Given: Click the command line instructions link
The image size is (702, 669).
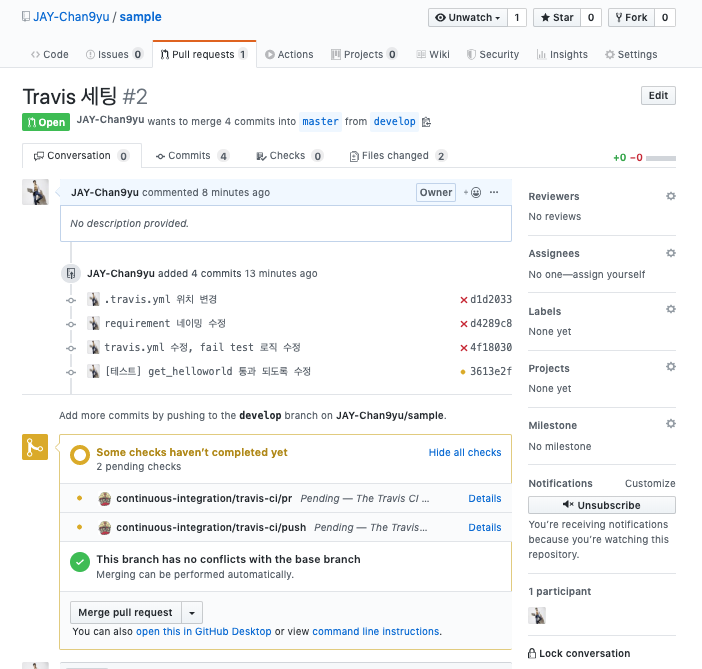Looking at the screenshot, I should click(376, 631).
